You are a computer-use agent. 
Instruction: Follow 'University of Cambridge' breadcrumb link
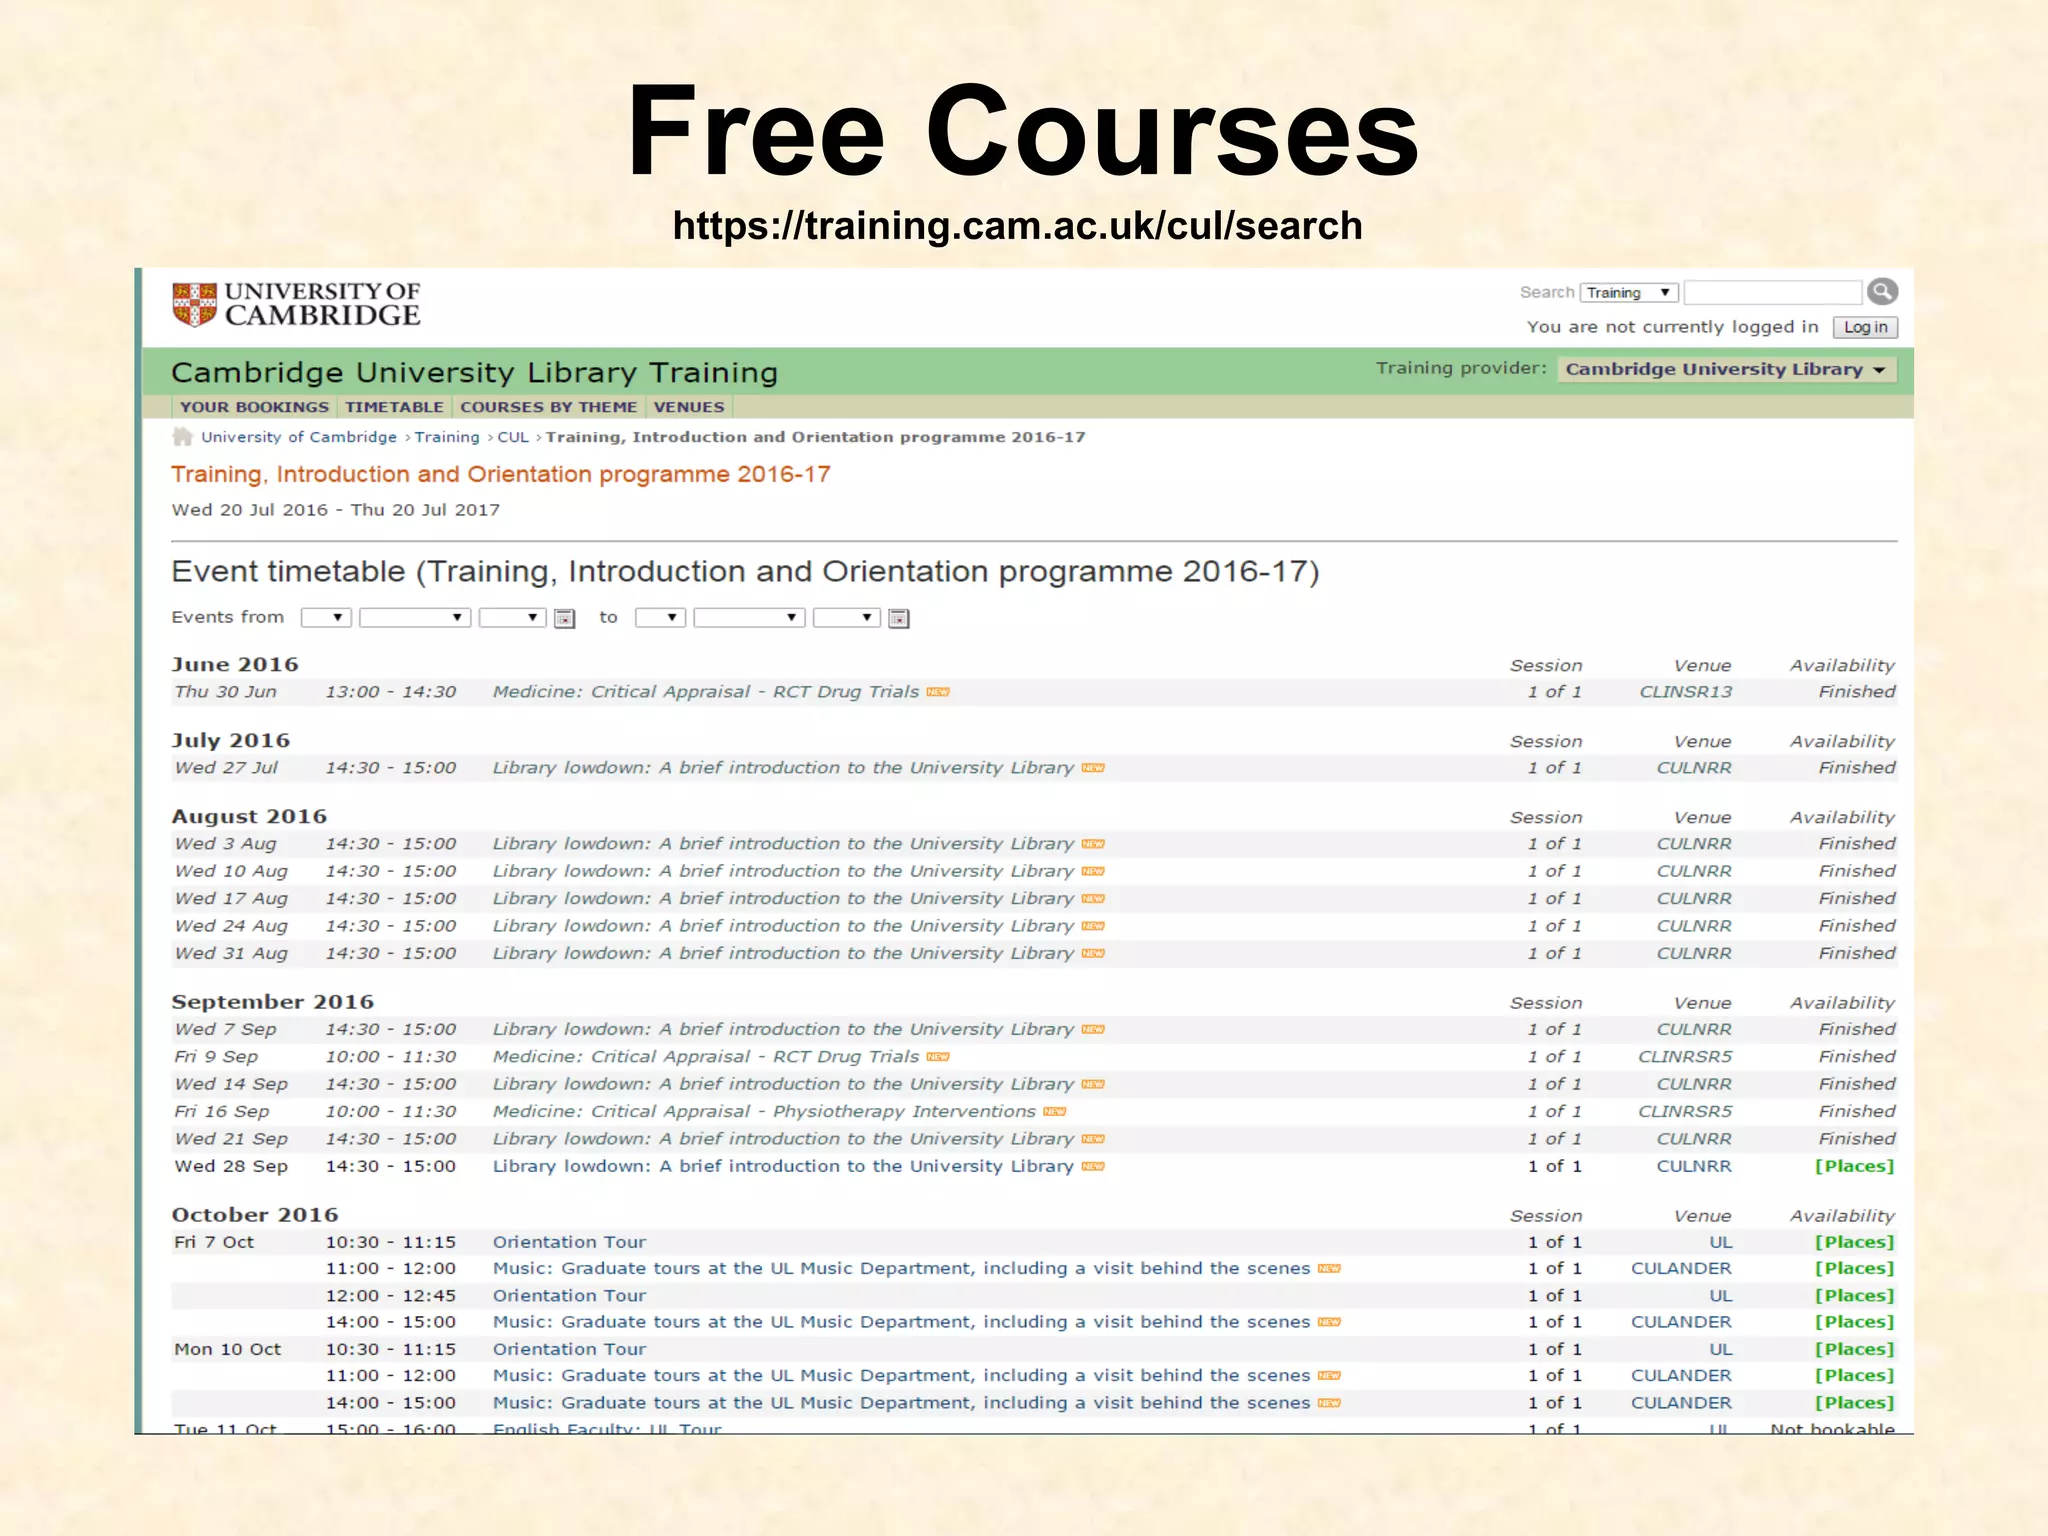299,437
